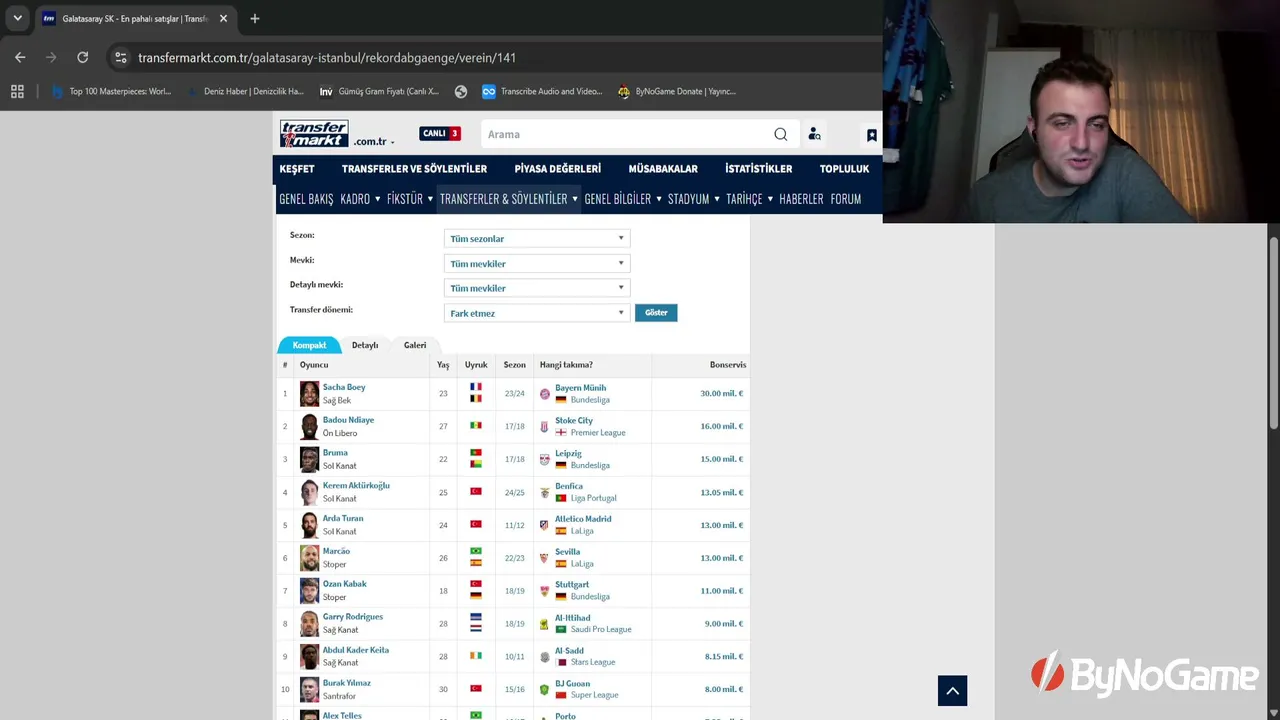1280x720 pixels.
Task: Click the Transfermarkt logo
Action: coord(314,134)
